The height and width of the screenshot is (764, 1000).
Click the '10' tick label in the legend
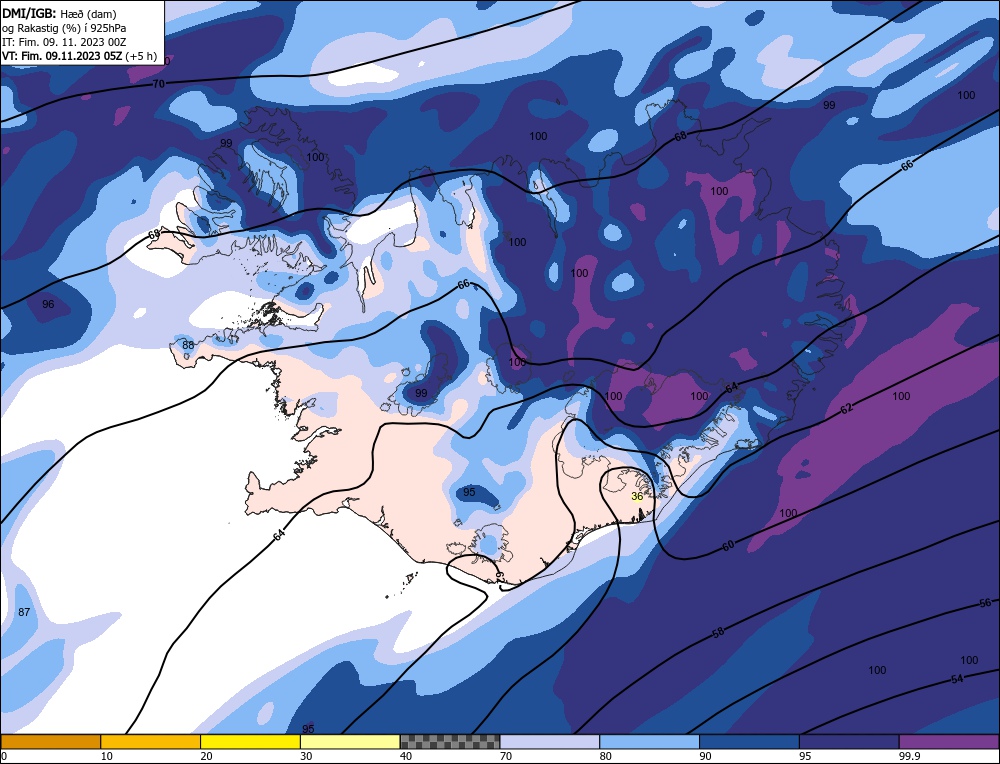106,756
